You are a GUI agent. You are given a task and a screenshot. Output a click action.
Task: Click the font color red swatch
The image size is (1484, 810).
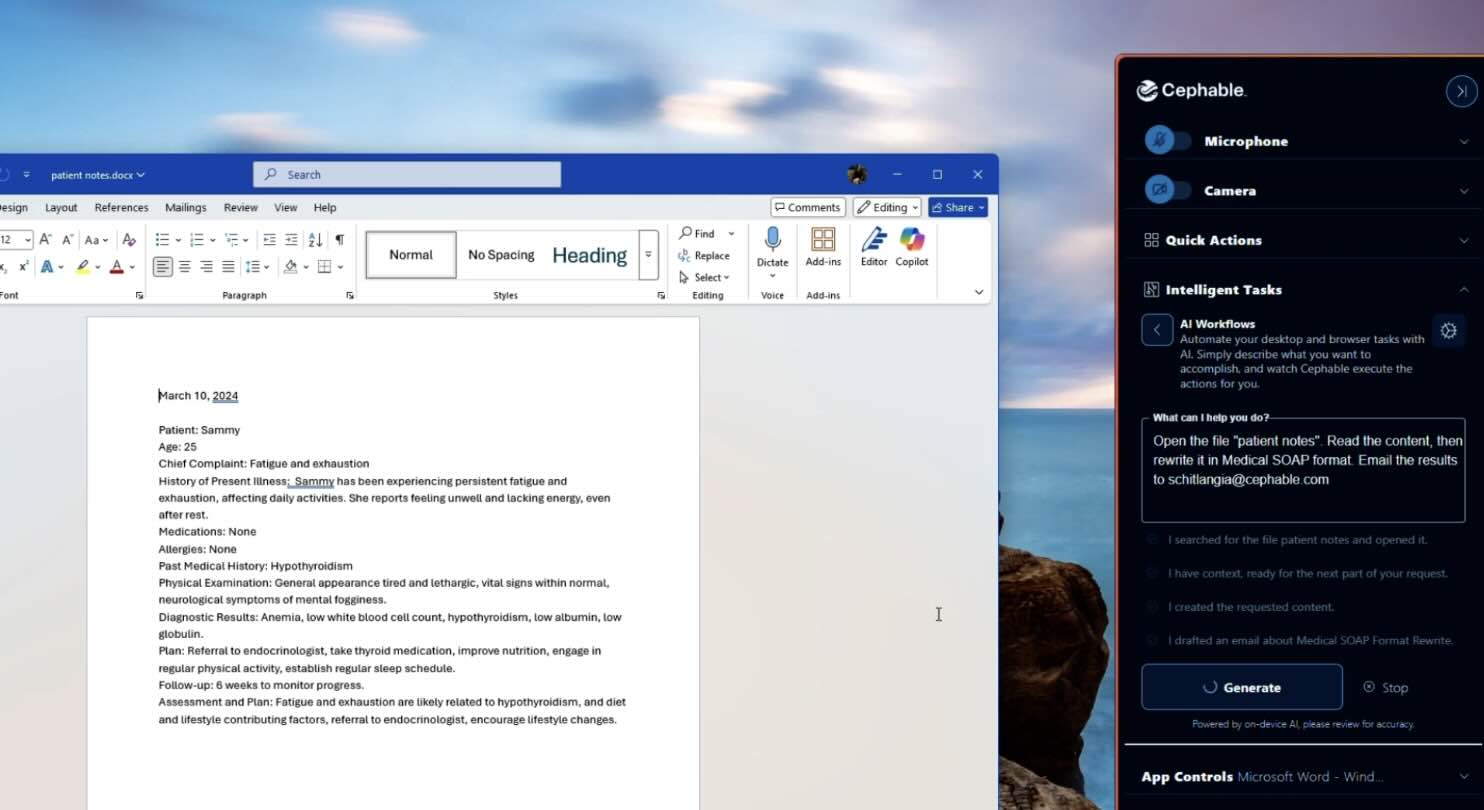(x=116, y=267)
